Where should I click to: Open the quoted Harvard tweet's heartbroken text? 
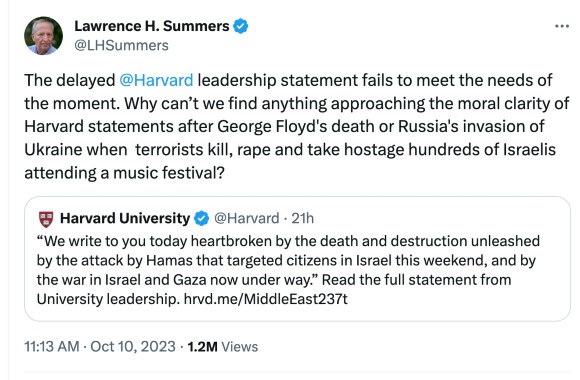pos(288,260)
